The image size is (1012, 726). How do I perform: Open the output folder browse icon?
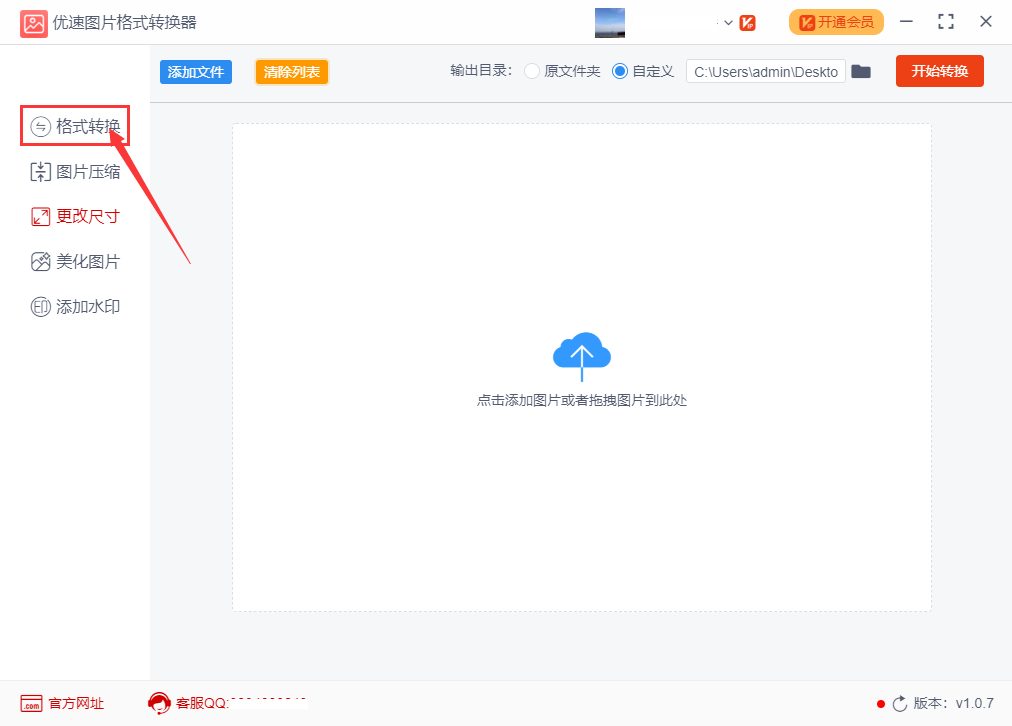tap(861, 71)
